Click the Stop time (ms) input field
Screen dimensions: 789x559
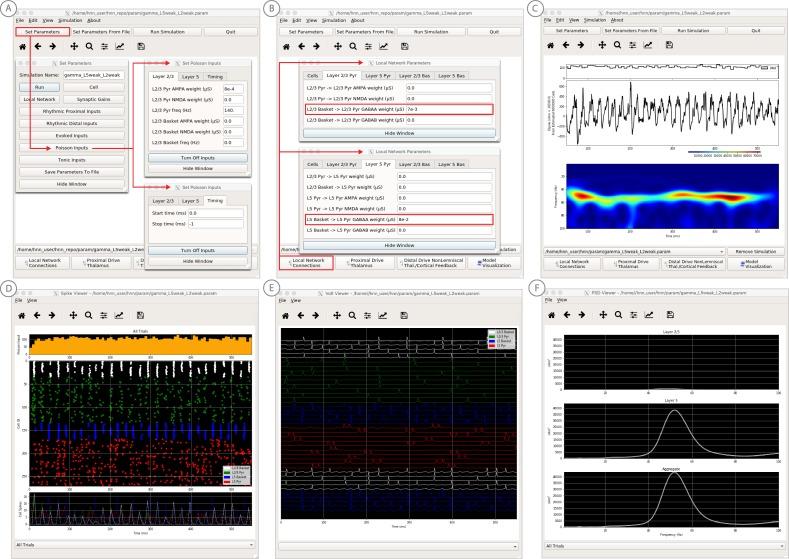(216, 224)
